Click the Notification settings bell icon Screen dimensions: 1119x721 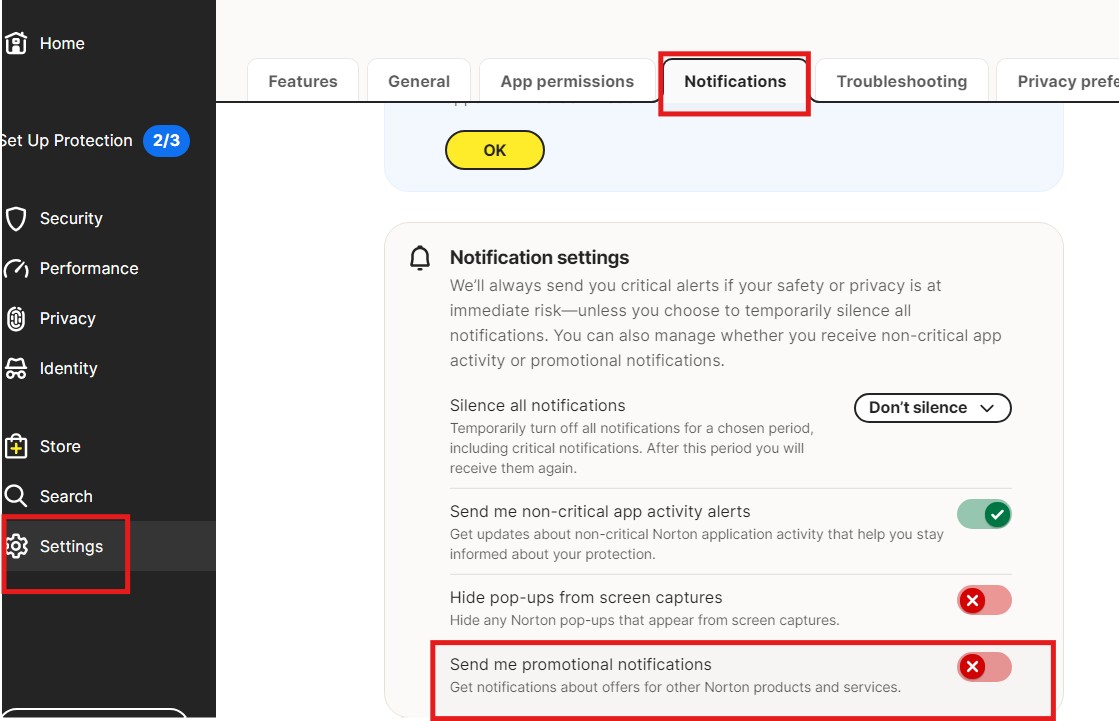420,258
